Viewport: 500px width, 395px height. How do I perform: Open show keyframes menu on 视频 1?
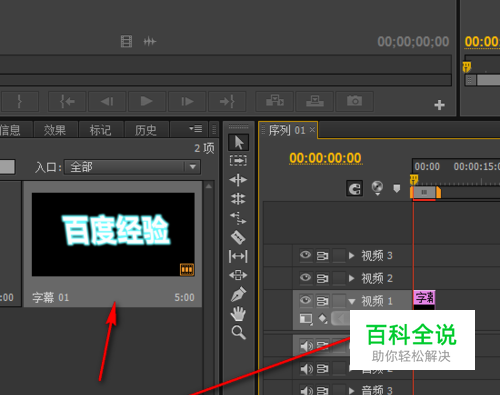coord(323,319)
